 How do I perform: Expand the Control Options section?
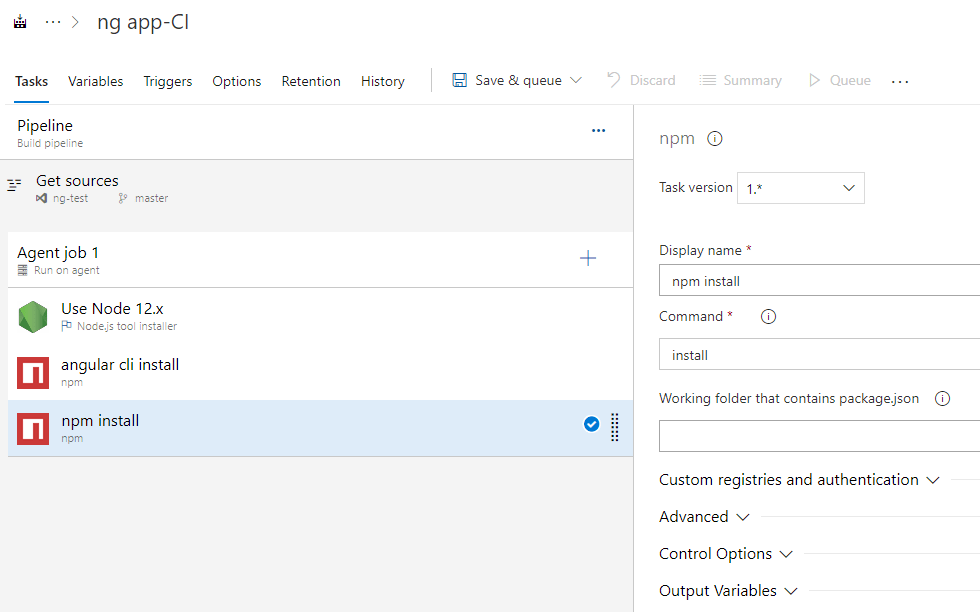tap(725, 554)
